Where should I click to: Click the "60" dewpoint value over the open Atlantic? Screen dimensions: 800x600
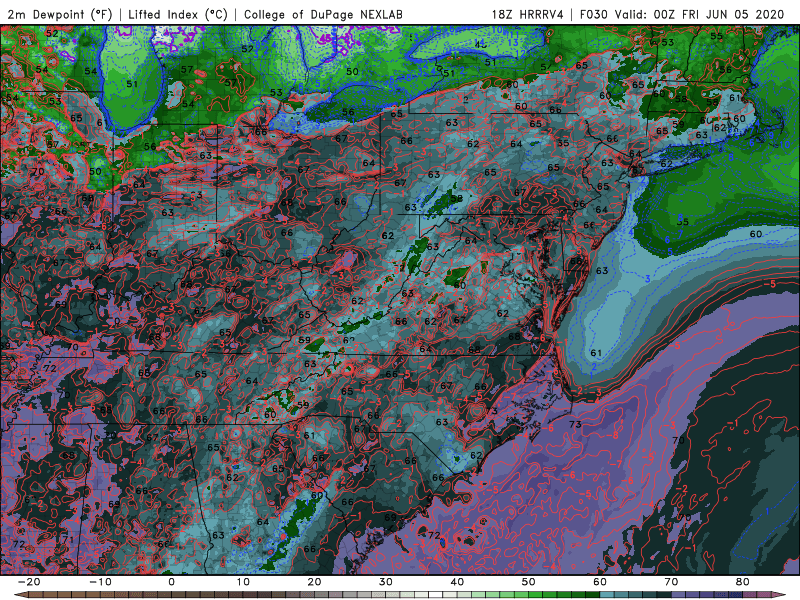click(x=756, y=234)
